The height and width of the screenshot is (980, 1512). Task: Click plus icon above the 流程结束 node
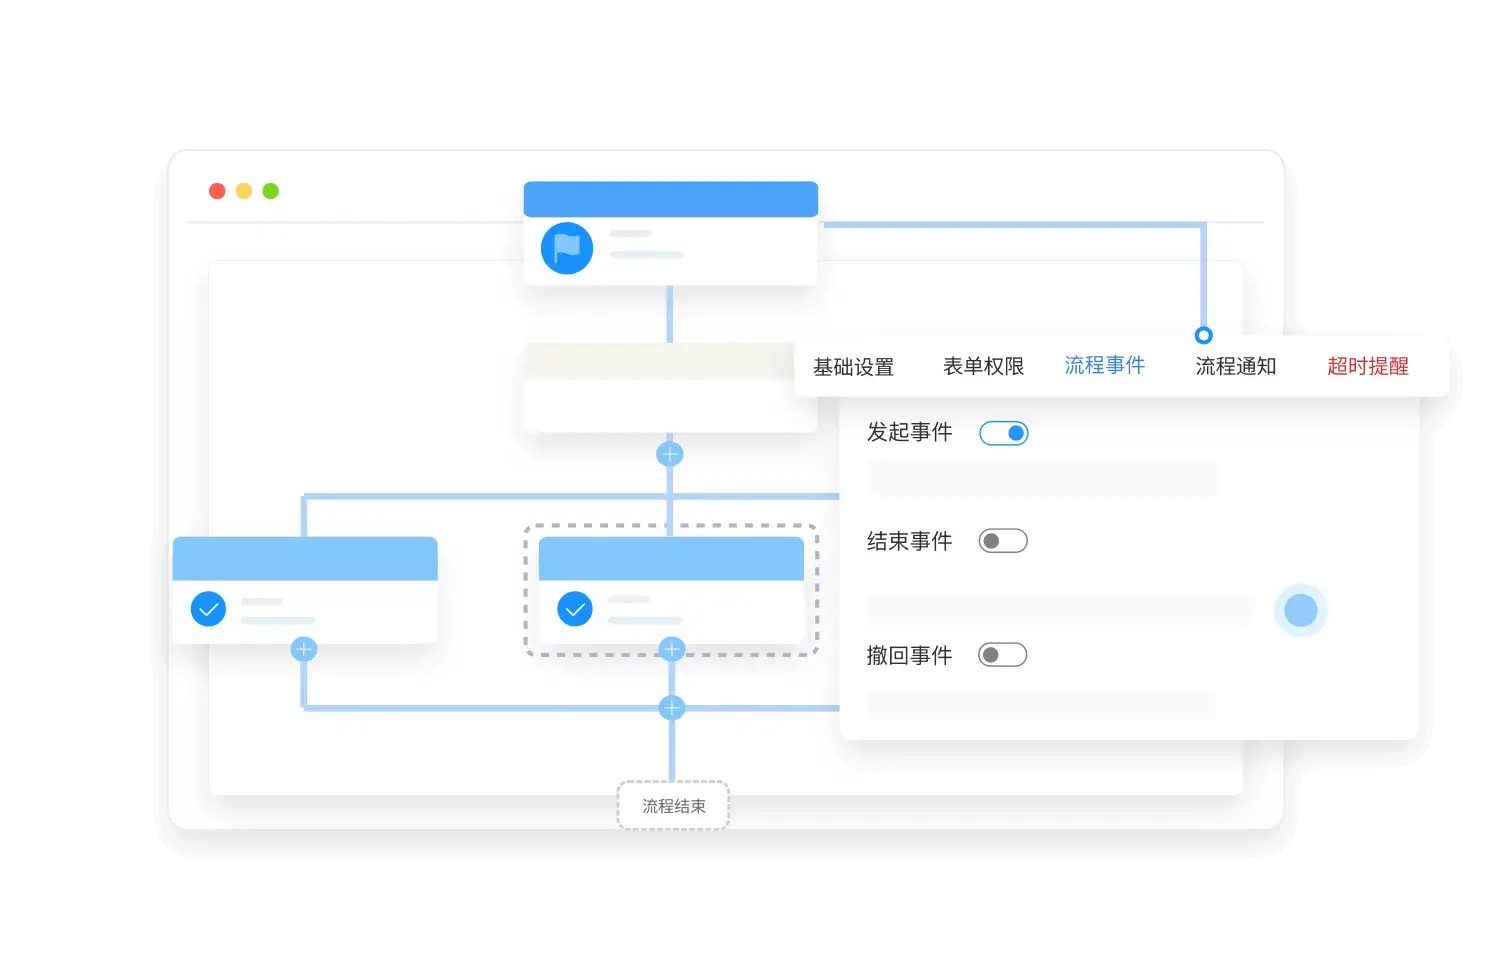[x=672, y=708]
